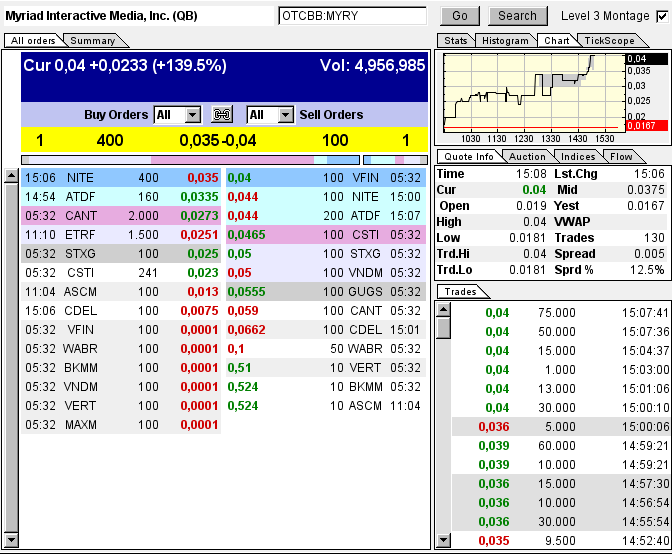Click the buy-side depth color bar

191,160
